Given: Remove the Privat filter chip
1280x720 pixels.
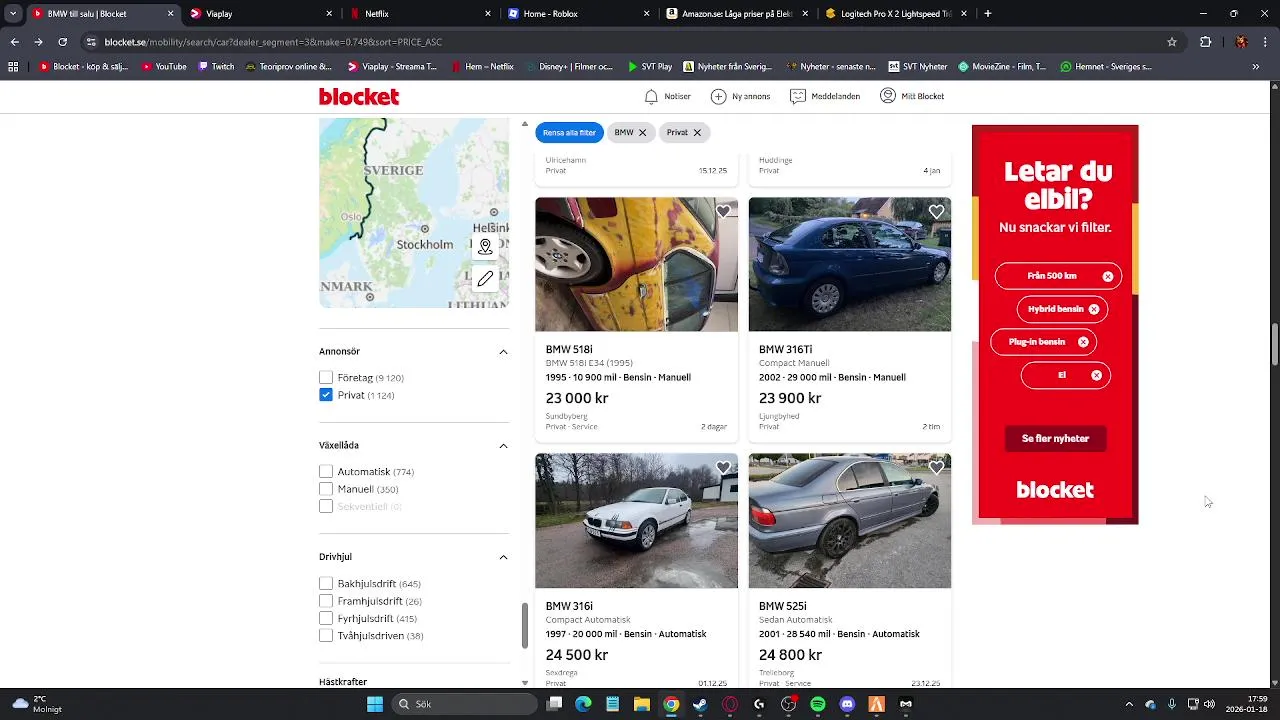Looking at the screenshot, I should tap(697, 132).
